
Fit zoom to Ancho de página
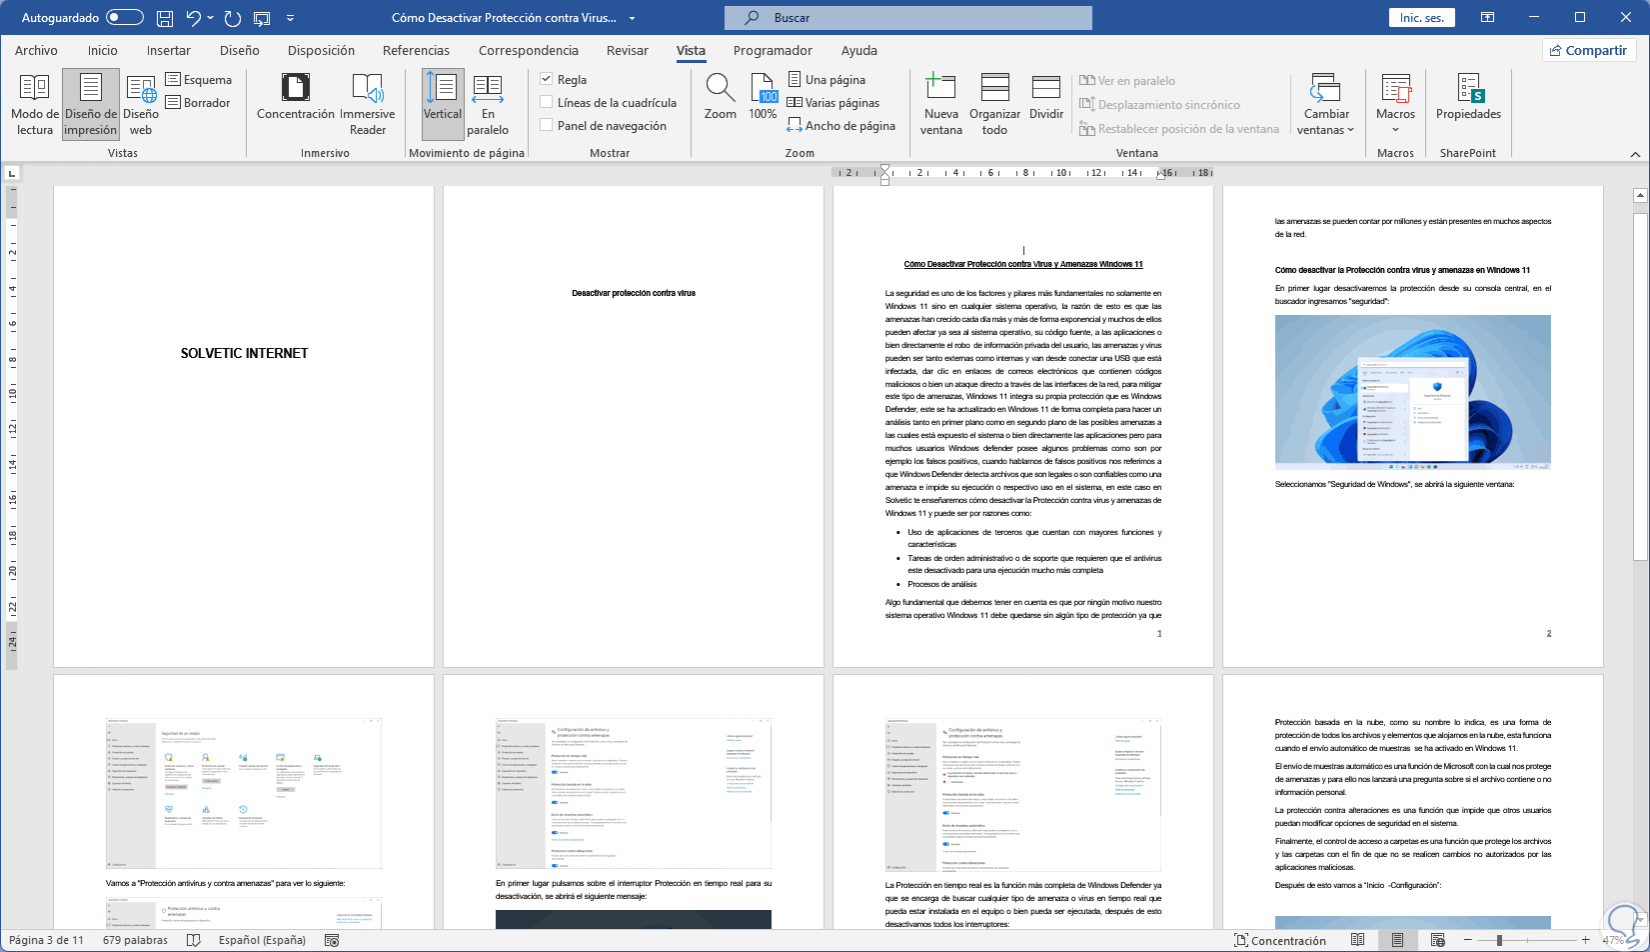coord(841,126)
